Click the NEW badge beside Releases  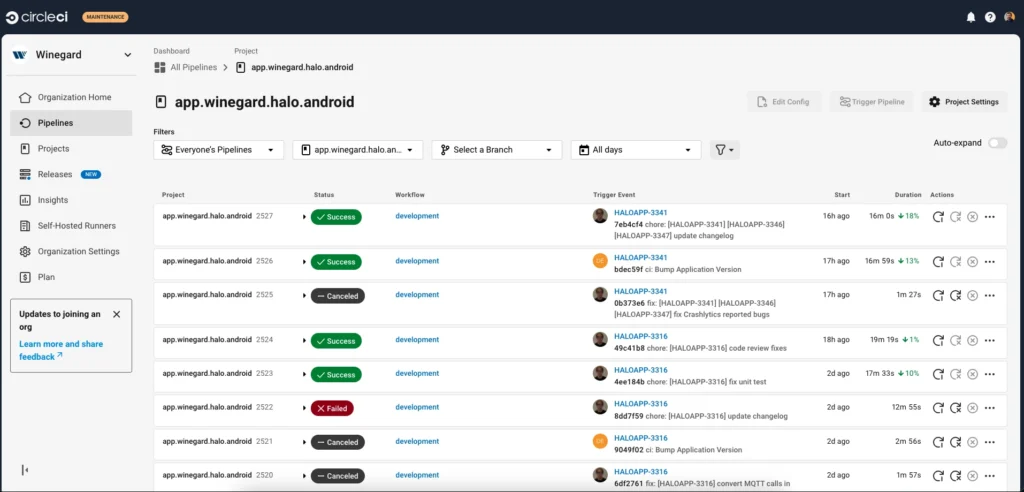tap(91, 174)
